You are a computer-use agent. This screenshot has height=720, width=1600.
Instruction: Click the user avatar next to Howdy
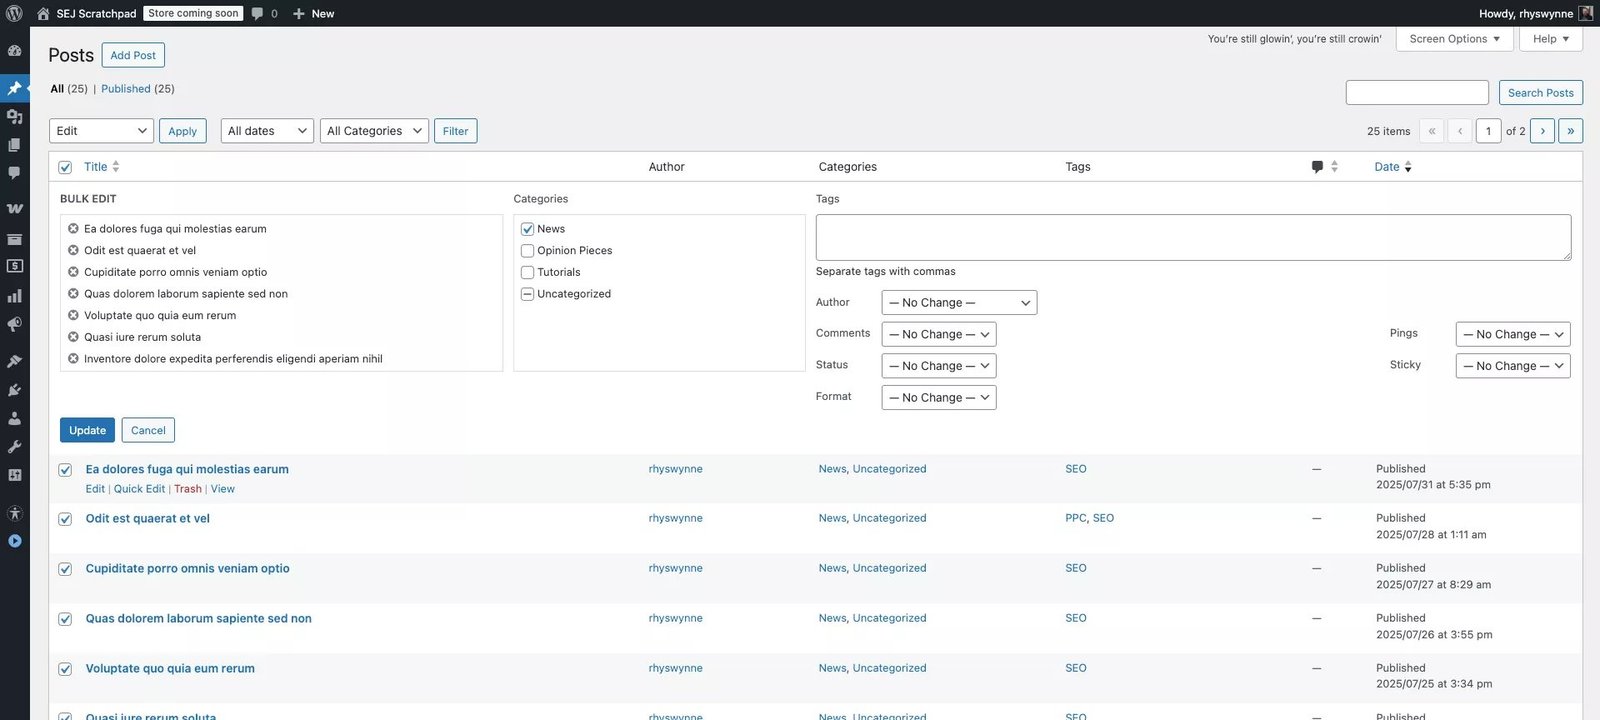click(1586, 13)
